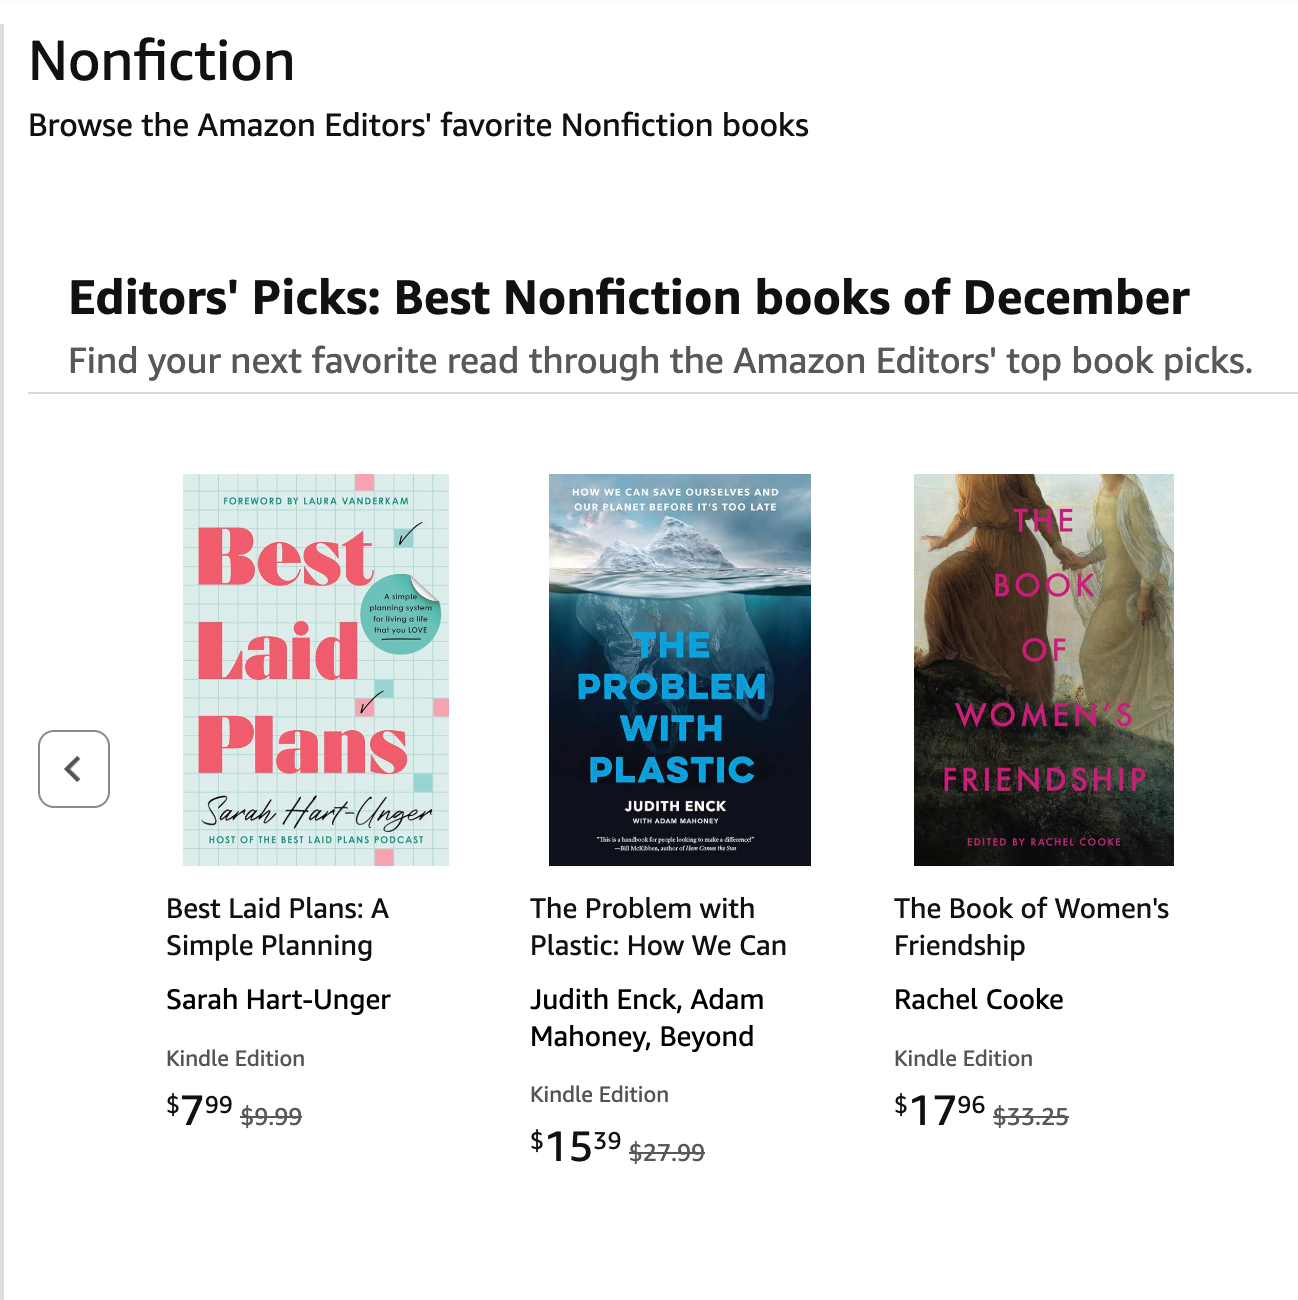
Task: Open the Best Laid Plans book cover
Action: (316, 669)
